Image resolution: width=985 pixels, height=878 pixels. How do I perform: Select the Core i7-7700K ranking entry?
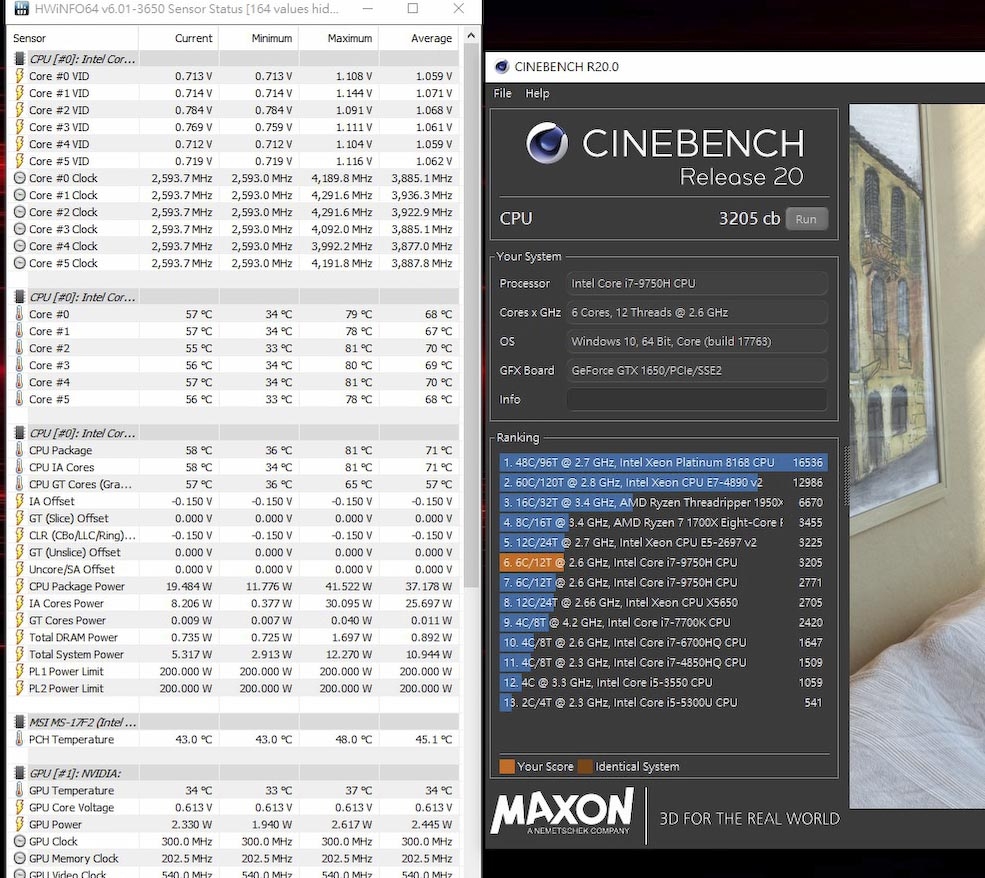(663, 622)
